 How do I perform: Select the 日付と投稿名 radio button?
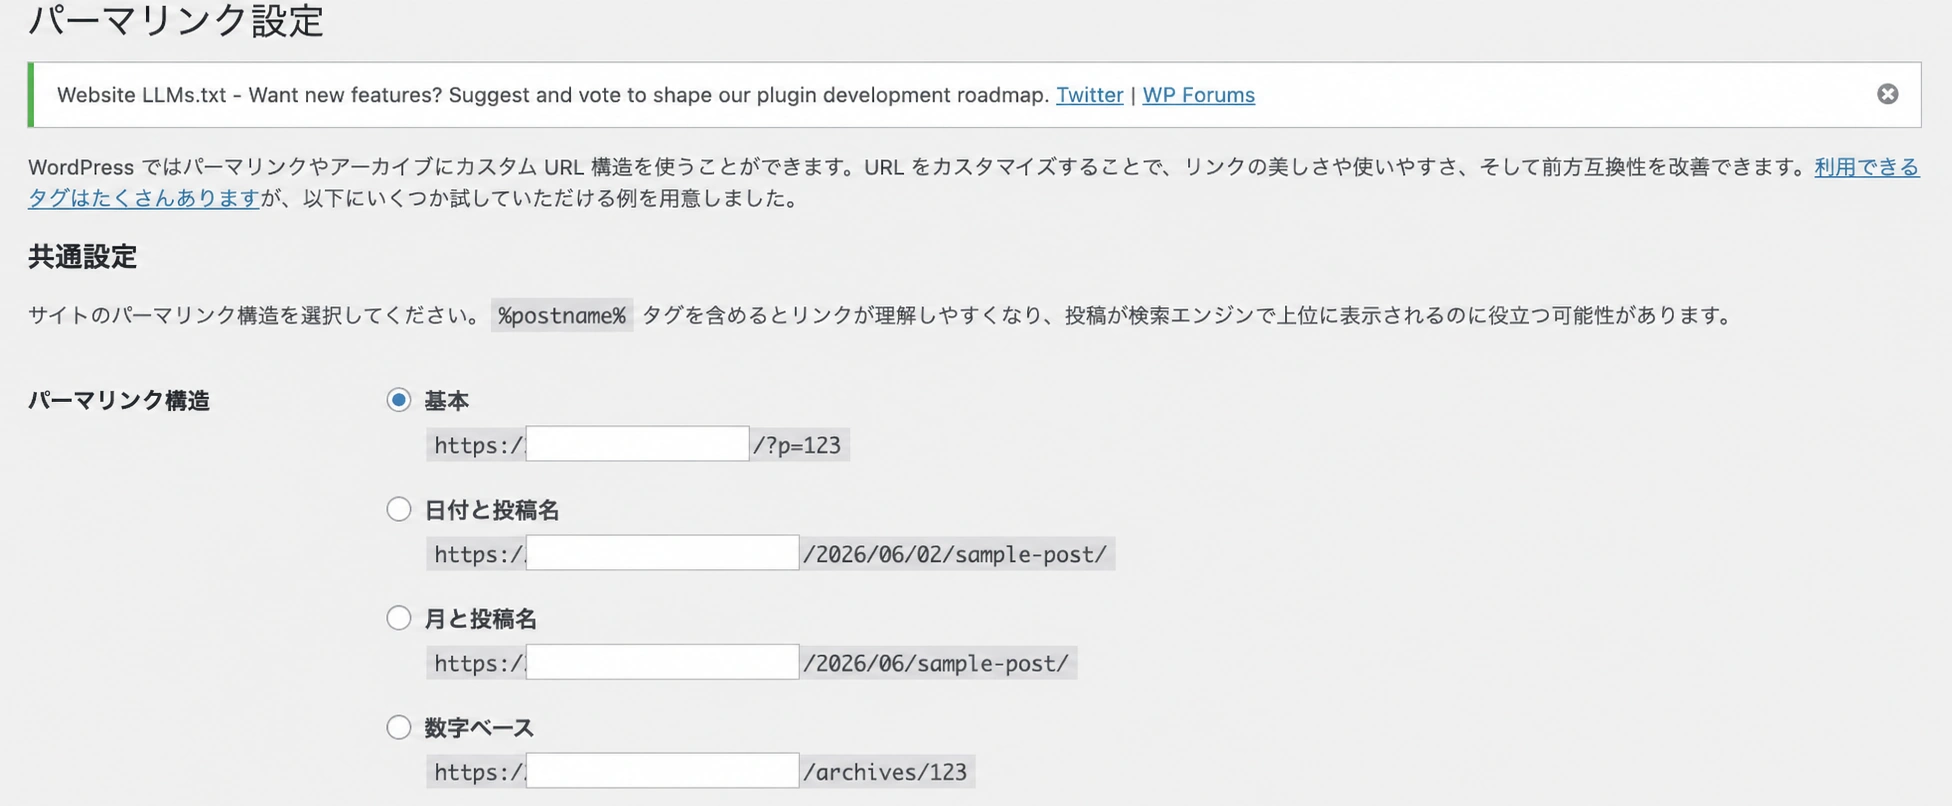tap(399, 509)
